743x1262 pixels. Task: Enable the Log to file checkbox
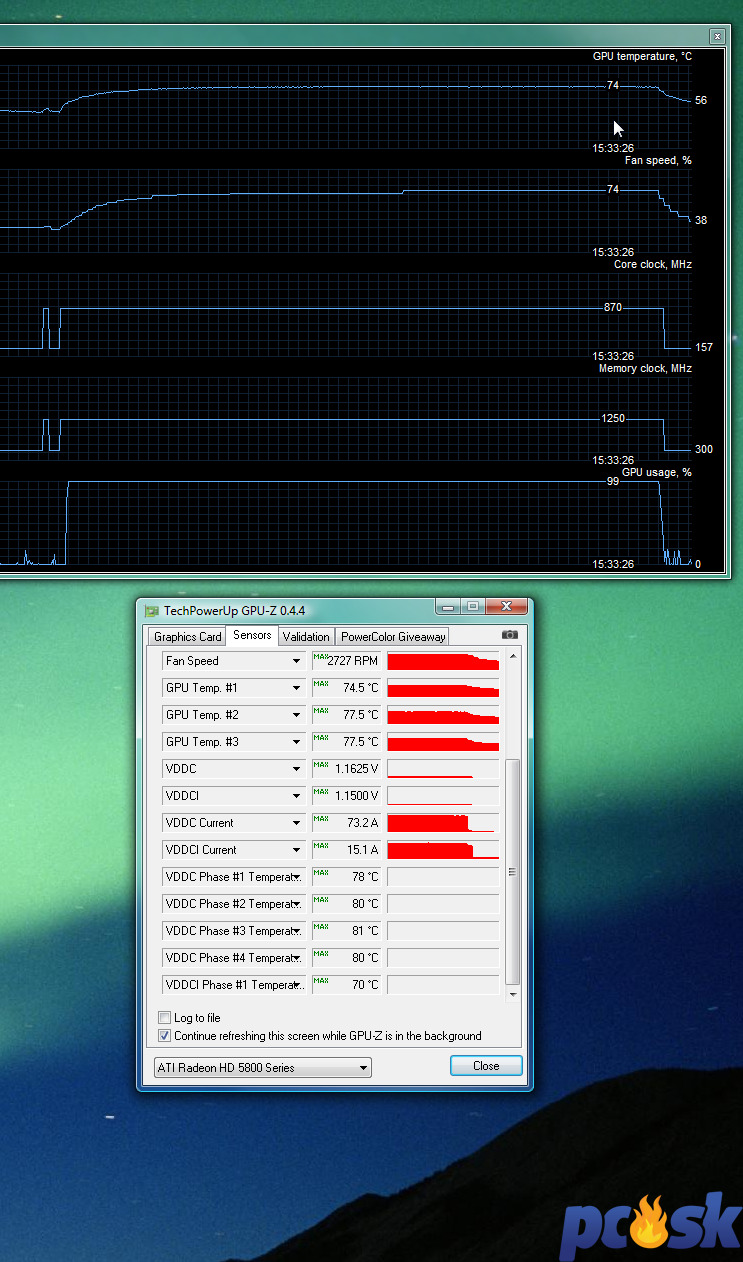[165, 1018]
